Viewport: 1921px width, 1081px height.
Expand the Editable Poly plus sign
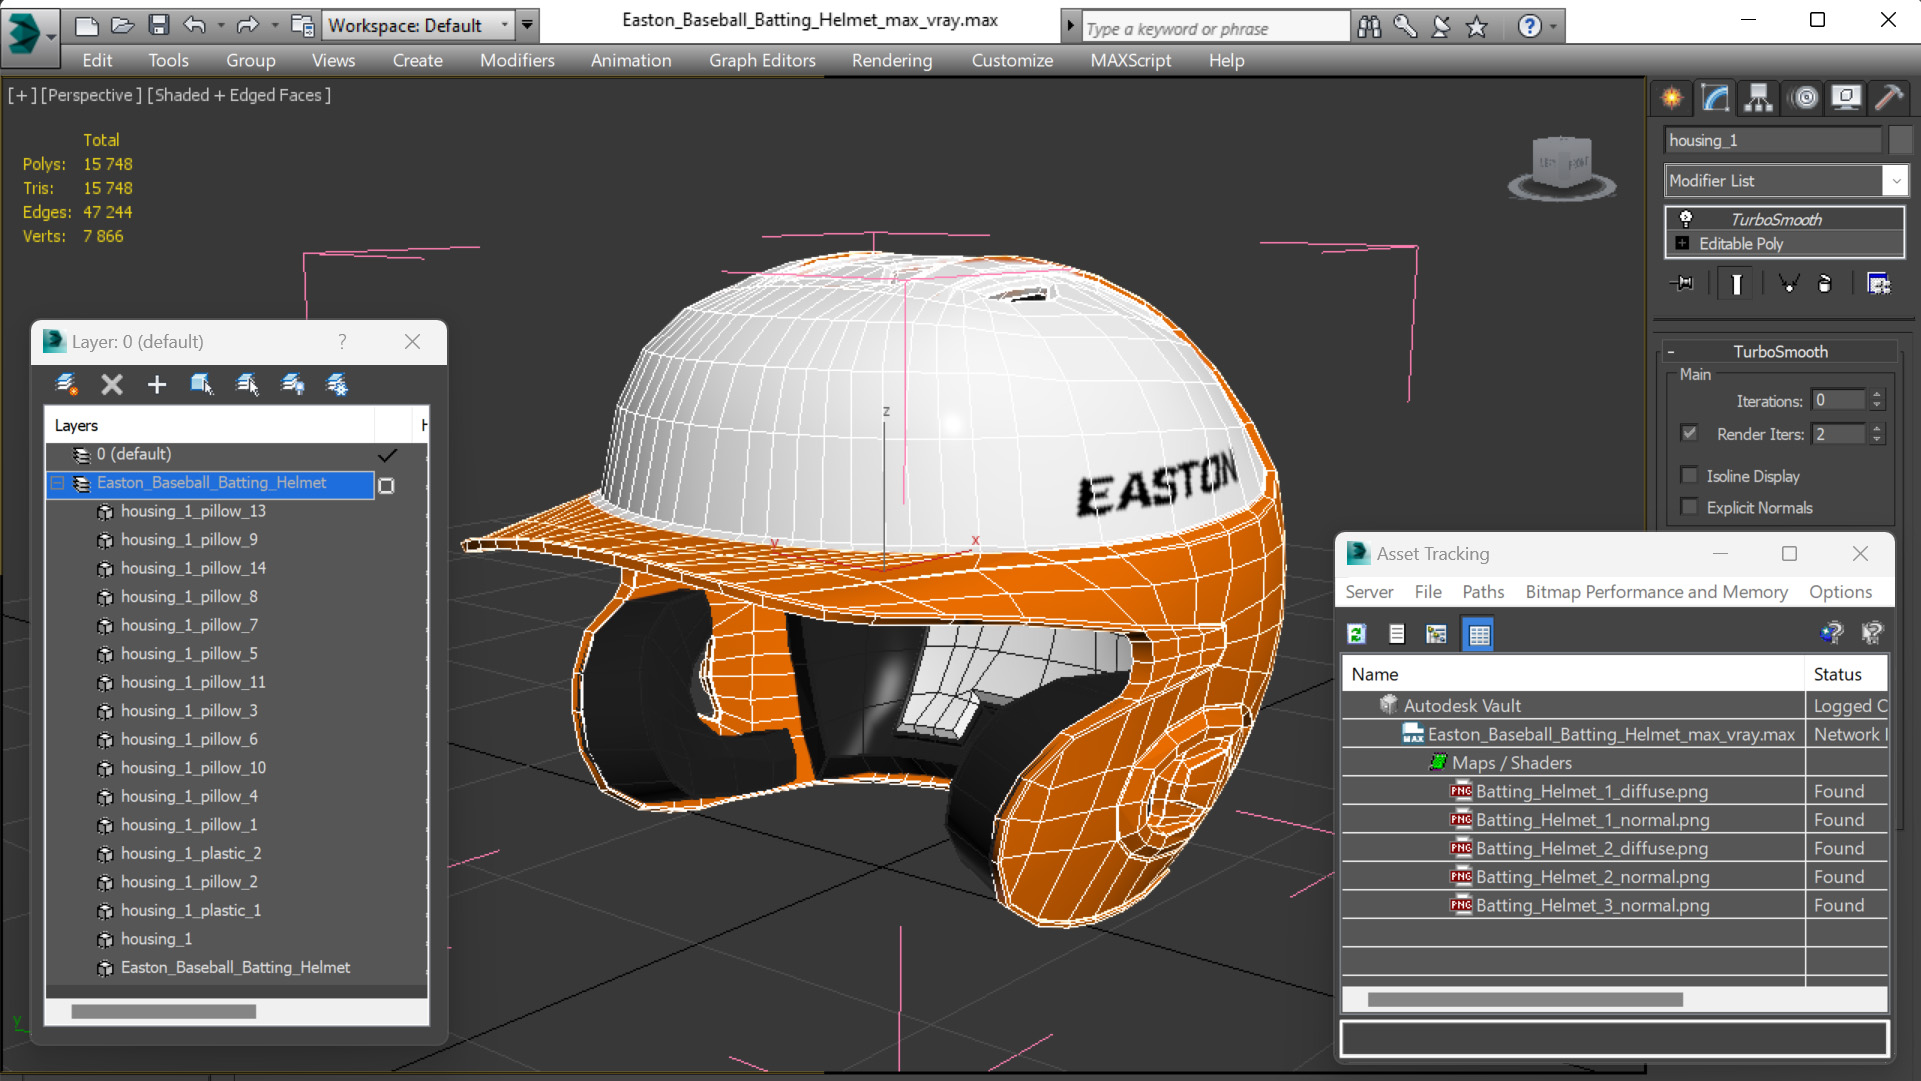(1682, 243)
